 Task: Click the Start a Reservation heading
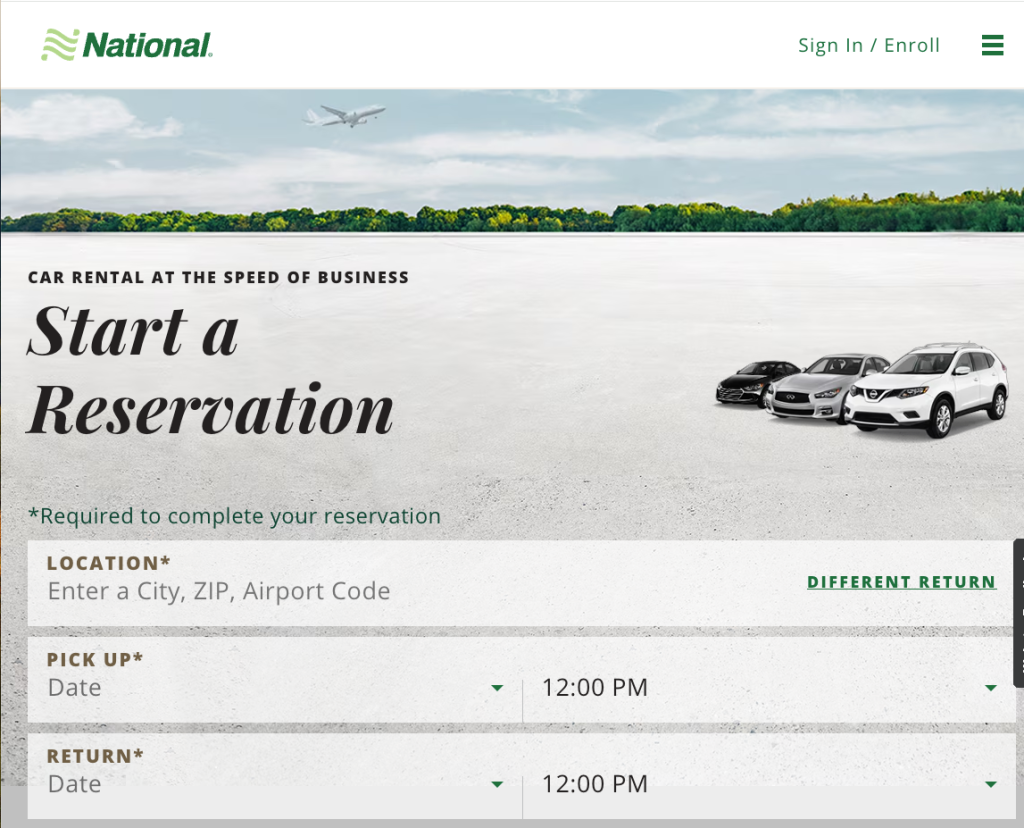click(x=210, y=370)
